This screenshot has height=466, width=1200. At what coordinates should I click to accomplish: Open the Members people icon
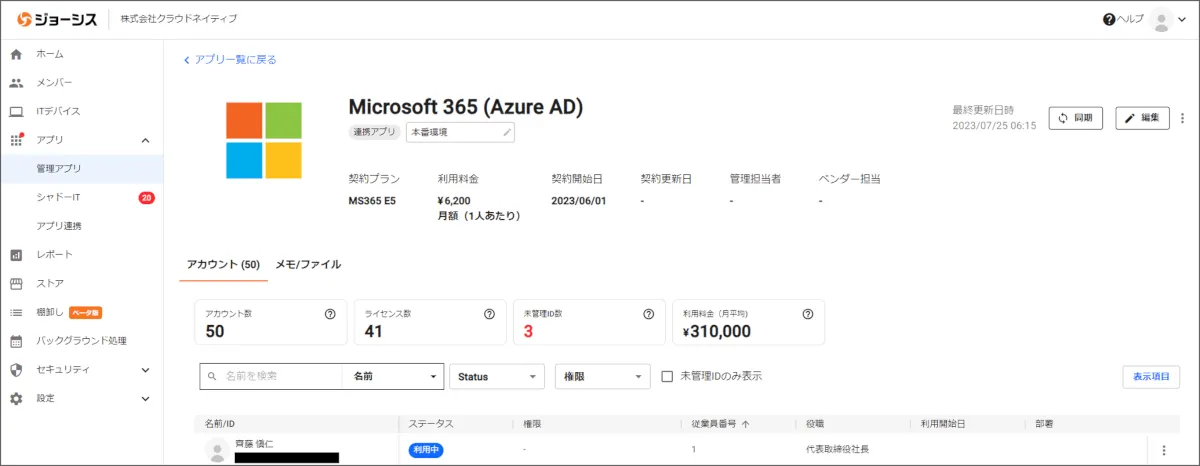pyautogui.click(x=16, y=83)
